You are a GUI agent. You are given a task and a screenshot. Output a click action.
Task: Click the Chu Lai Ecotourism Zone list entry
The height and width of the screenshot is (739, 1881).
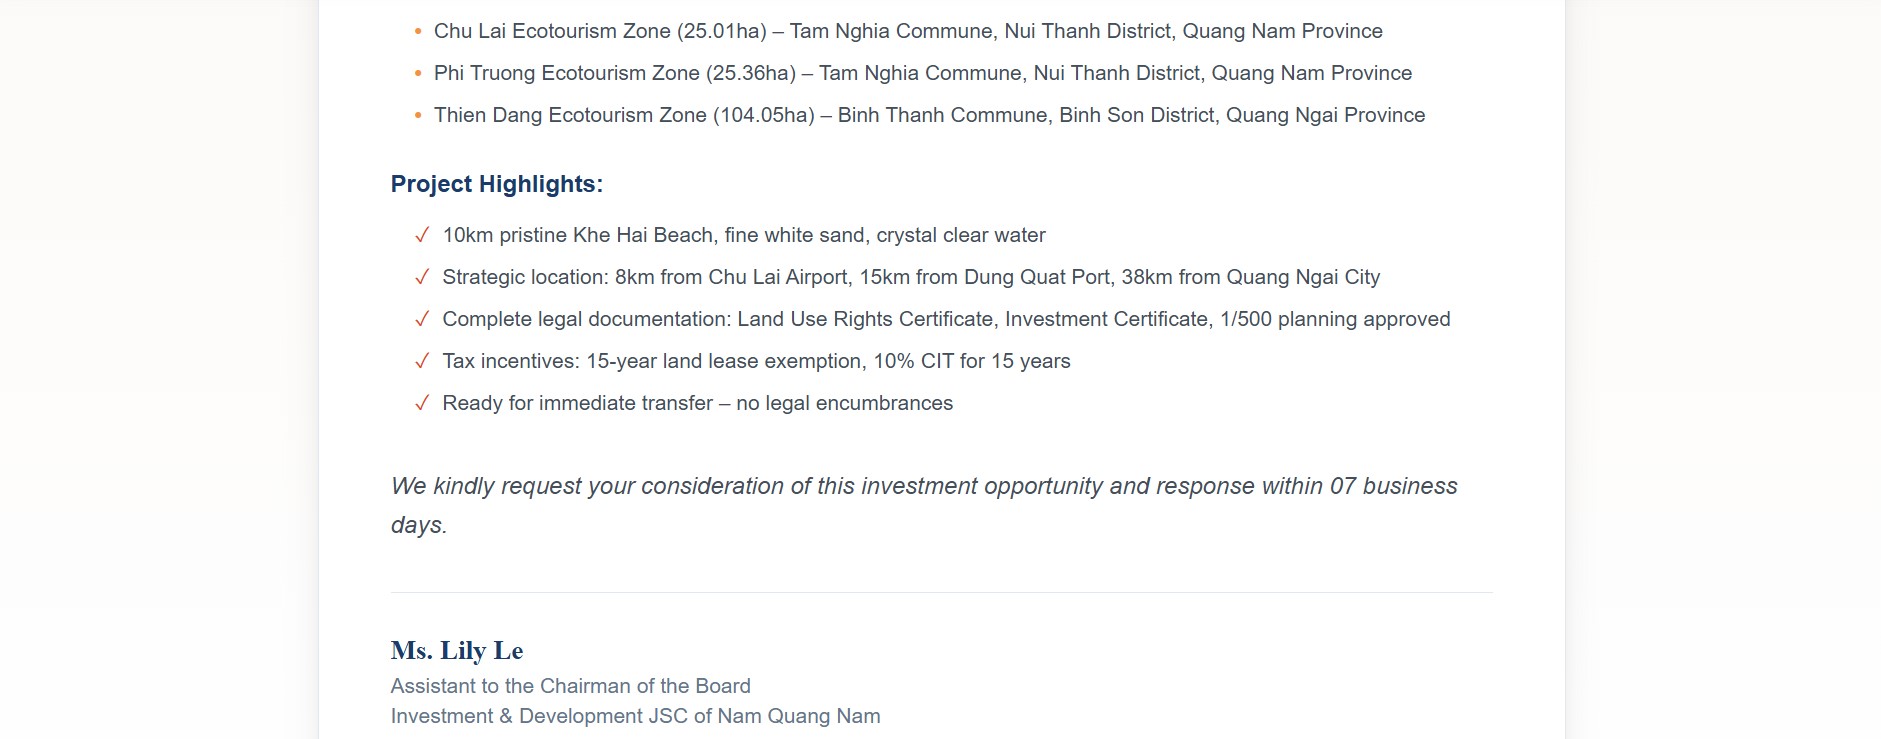coord(908,31)
